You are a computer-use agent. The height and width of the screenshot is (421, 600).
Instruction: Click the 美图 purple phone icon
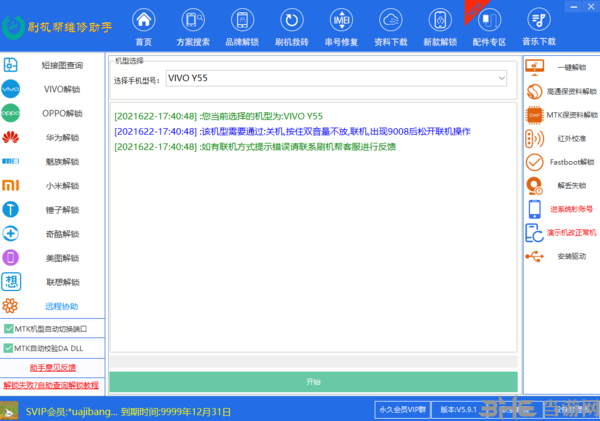(x=11, y=258)
